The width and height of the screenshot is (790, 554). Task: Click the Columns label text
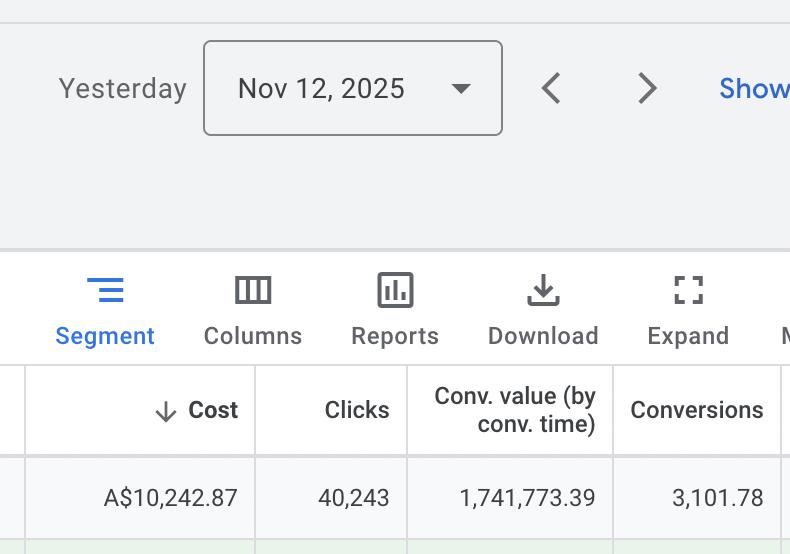pyautogui.click(x=253, y=336)
